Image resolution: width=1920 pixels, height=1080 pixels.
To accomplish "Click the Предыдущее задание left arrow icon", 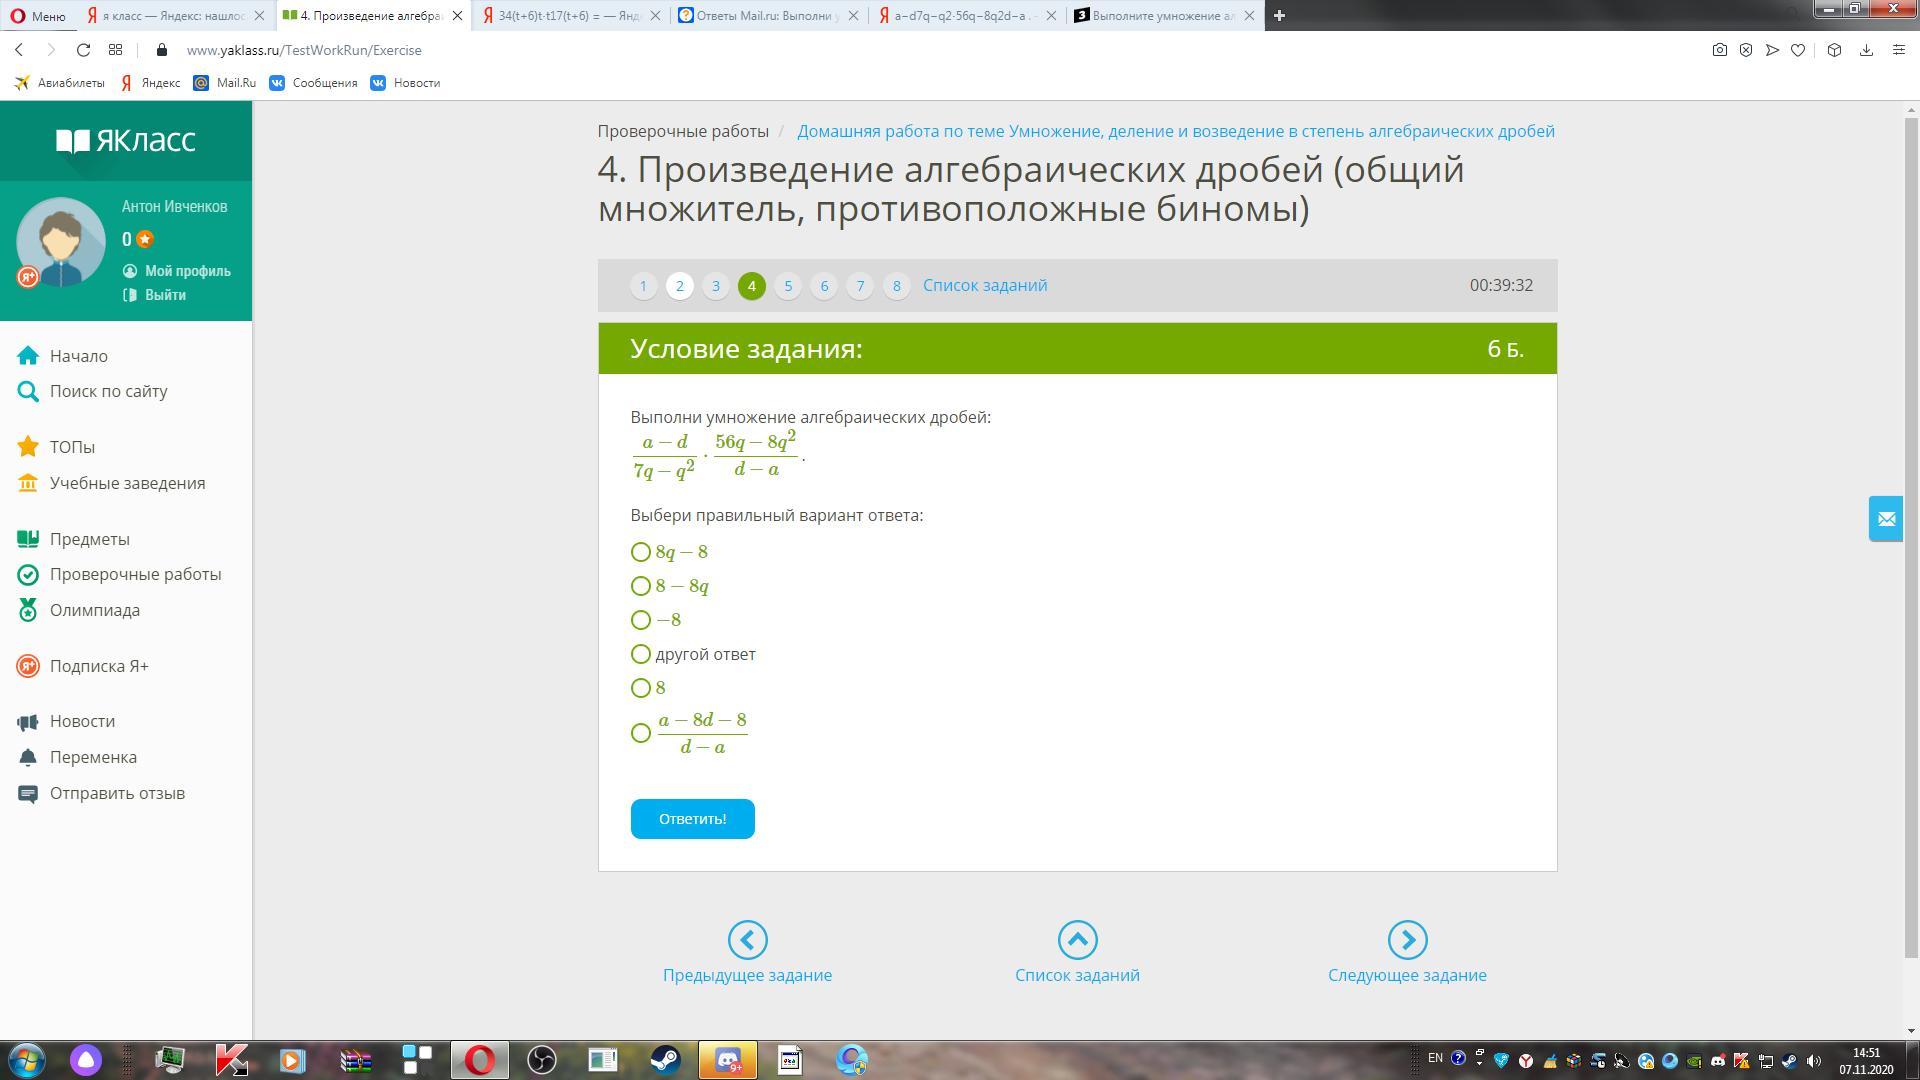I will (x=747, y=940).
